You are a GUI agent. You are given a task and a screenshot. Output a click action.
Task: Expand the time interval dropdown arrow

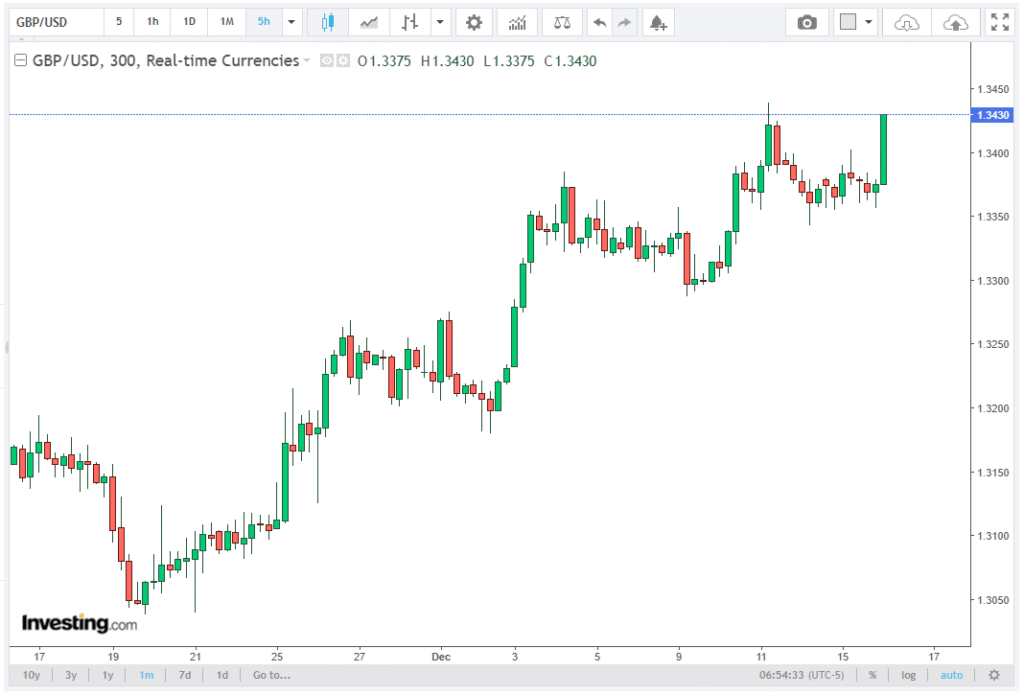coord(291,22)
